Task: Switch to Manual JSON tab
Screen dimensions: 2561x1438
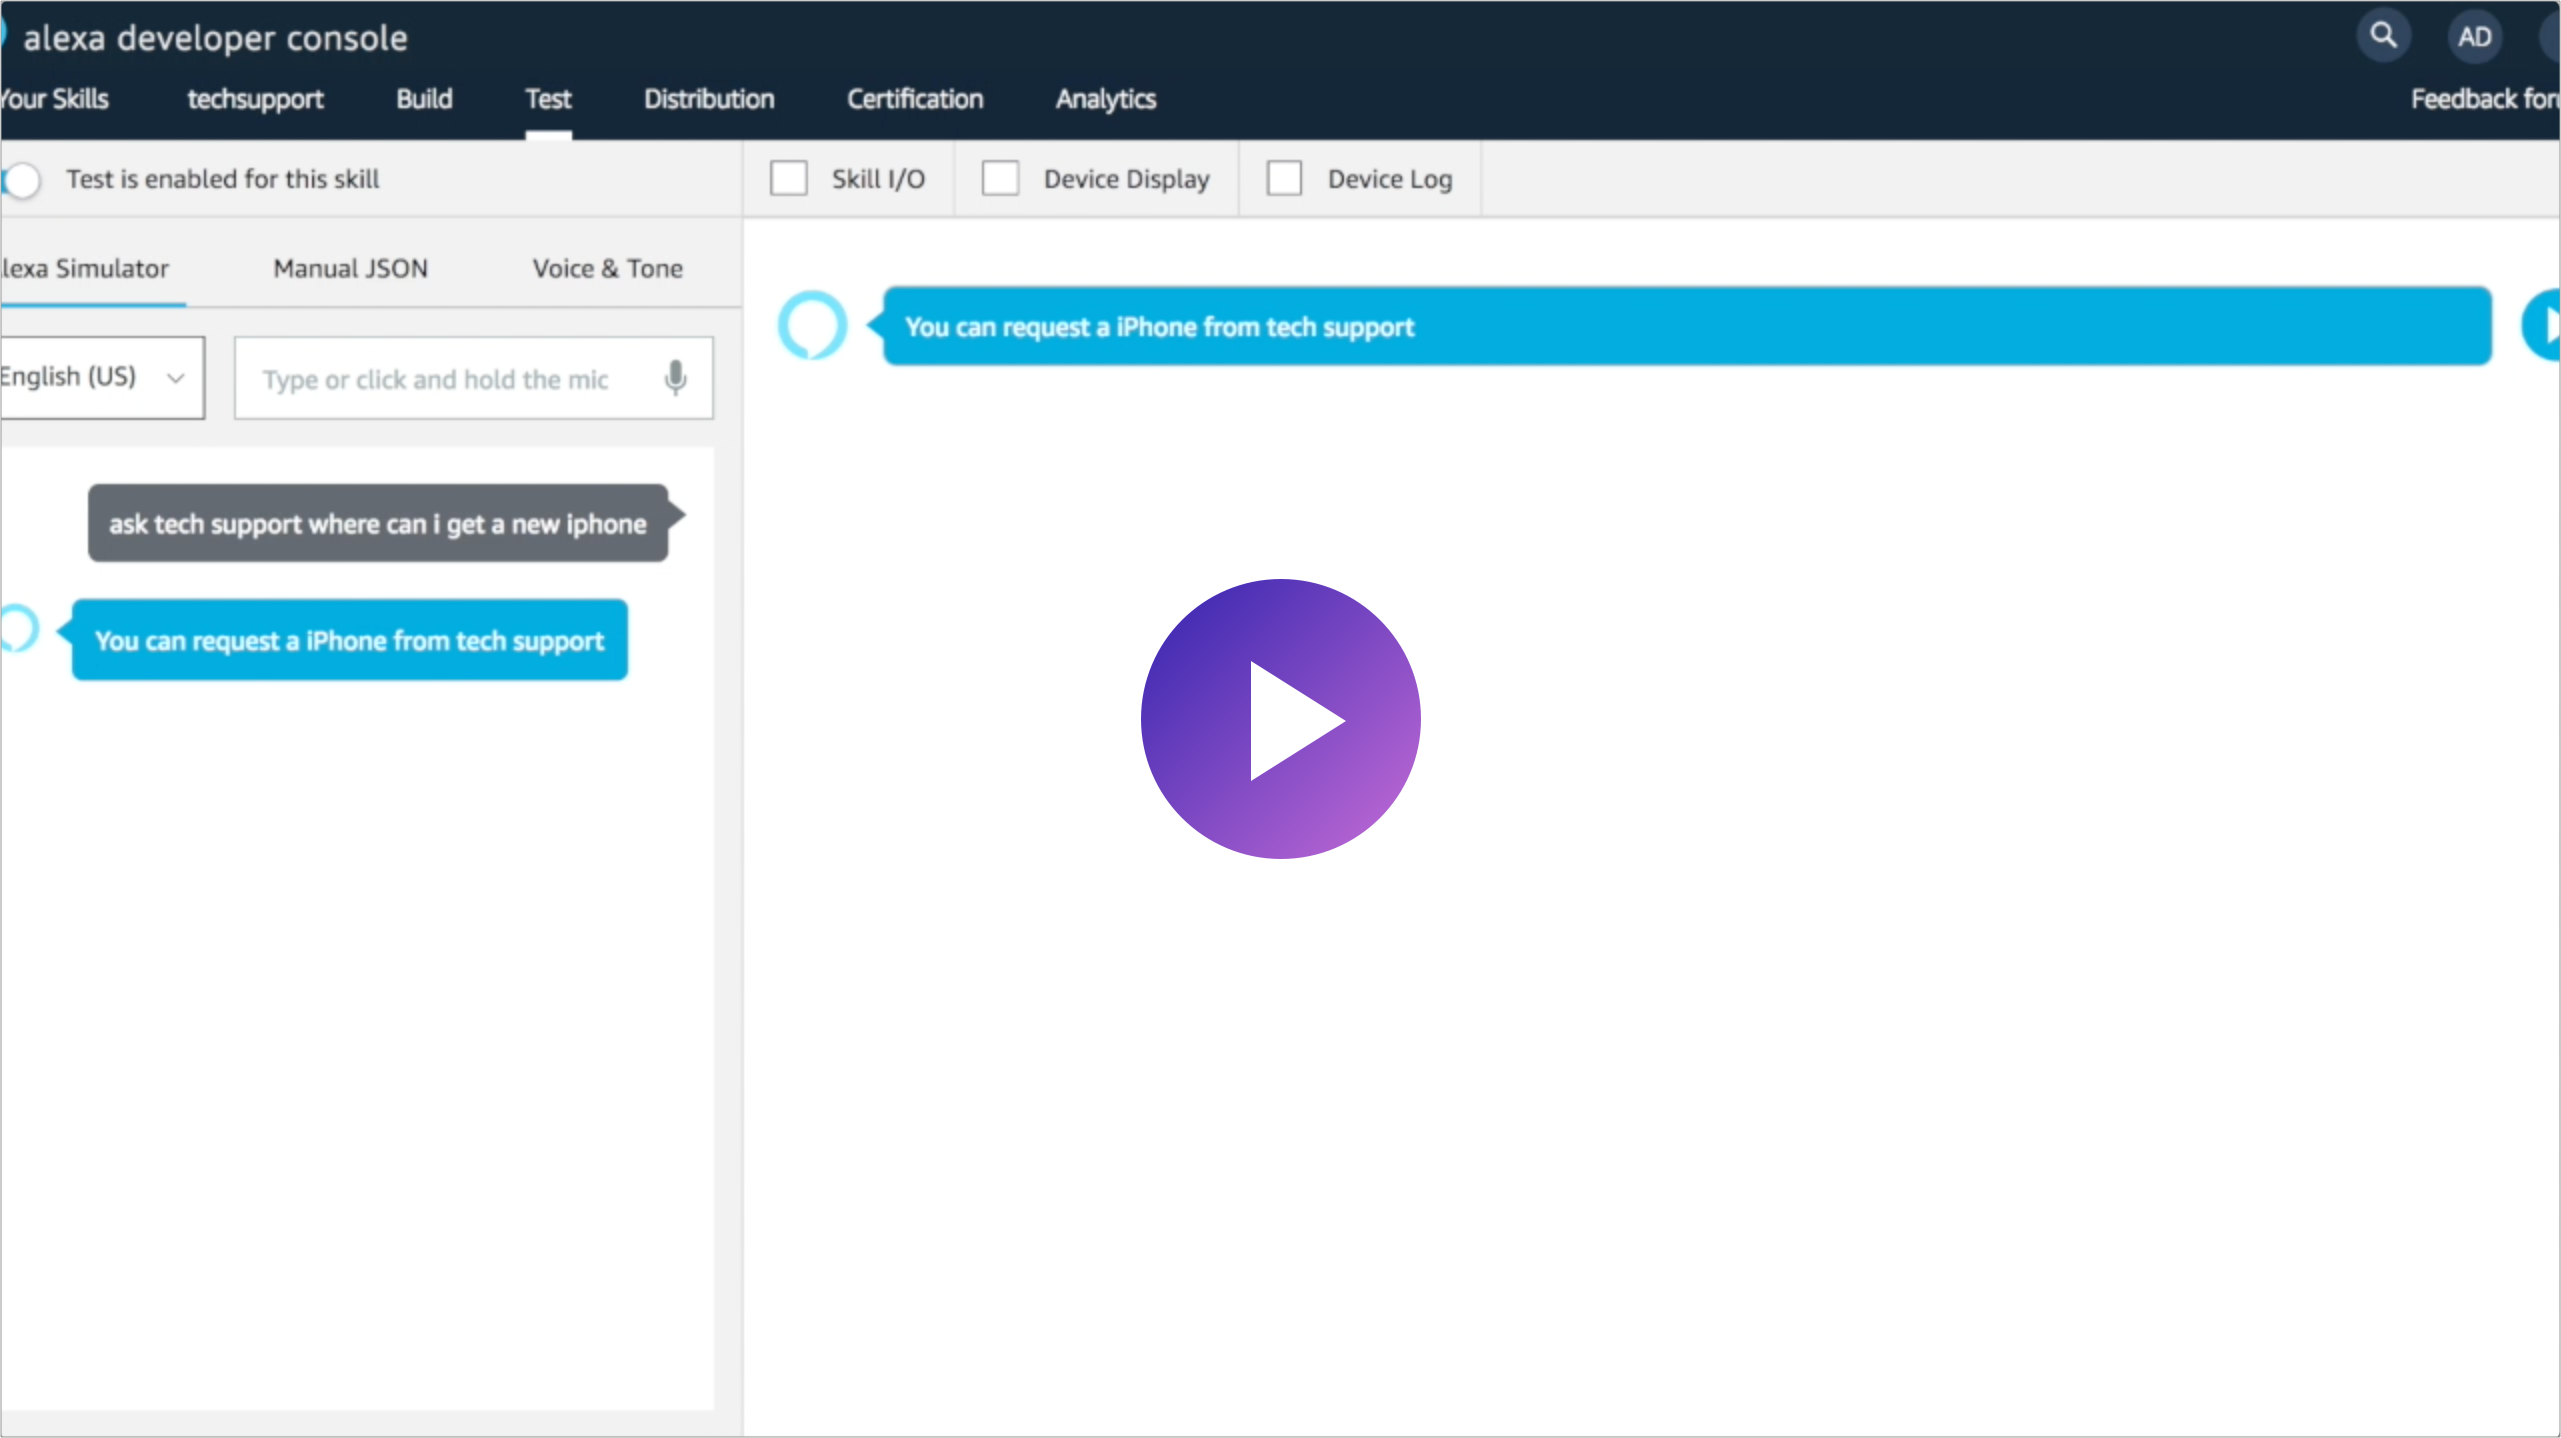Action: coord(350,267)
